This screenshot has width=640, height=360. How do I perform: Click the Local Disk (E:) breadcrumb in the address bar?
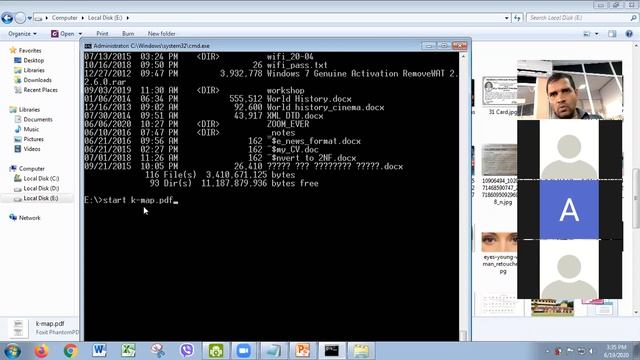[105, 18]
